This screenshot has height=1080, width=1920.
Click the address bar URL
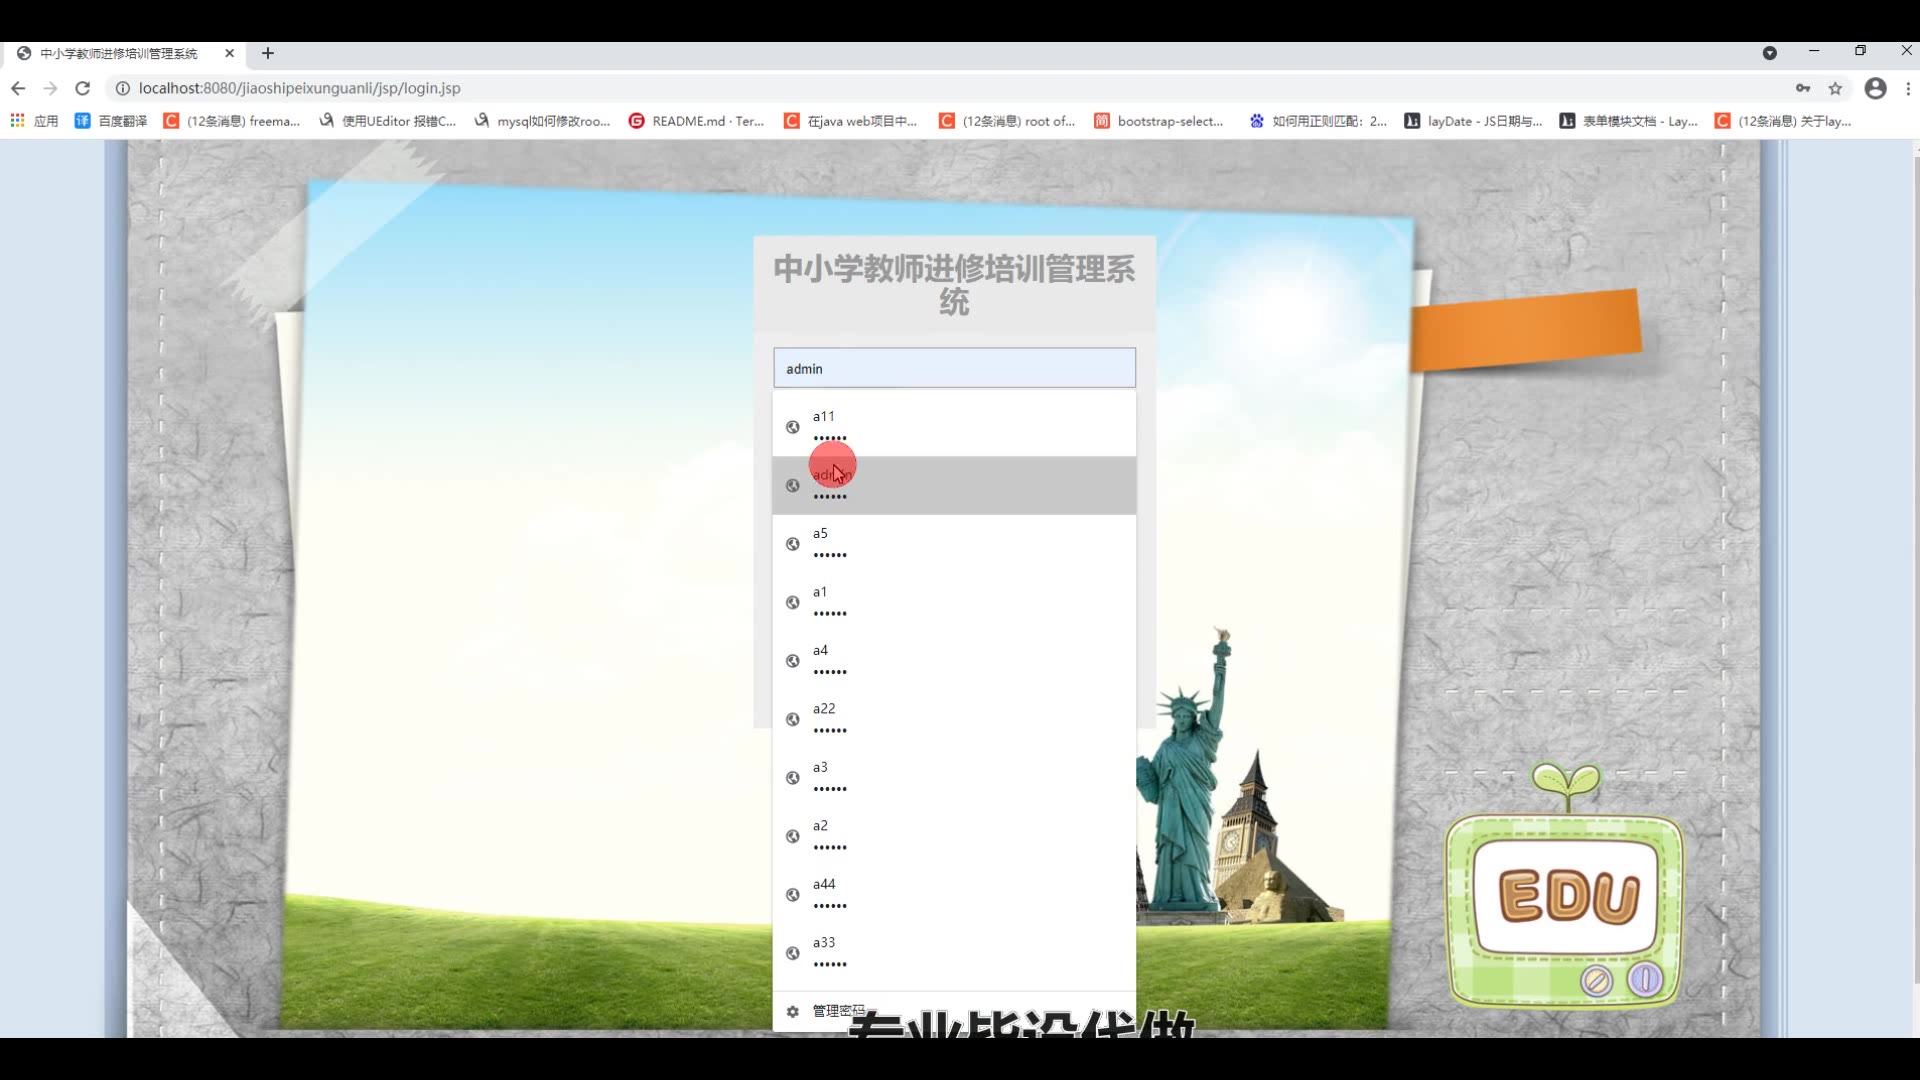(x=300, y=88)
